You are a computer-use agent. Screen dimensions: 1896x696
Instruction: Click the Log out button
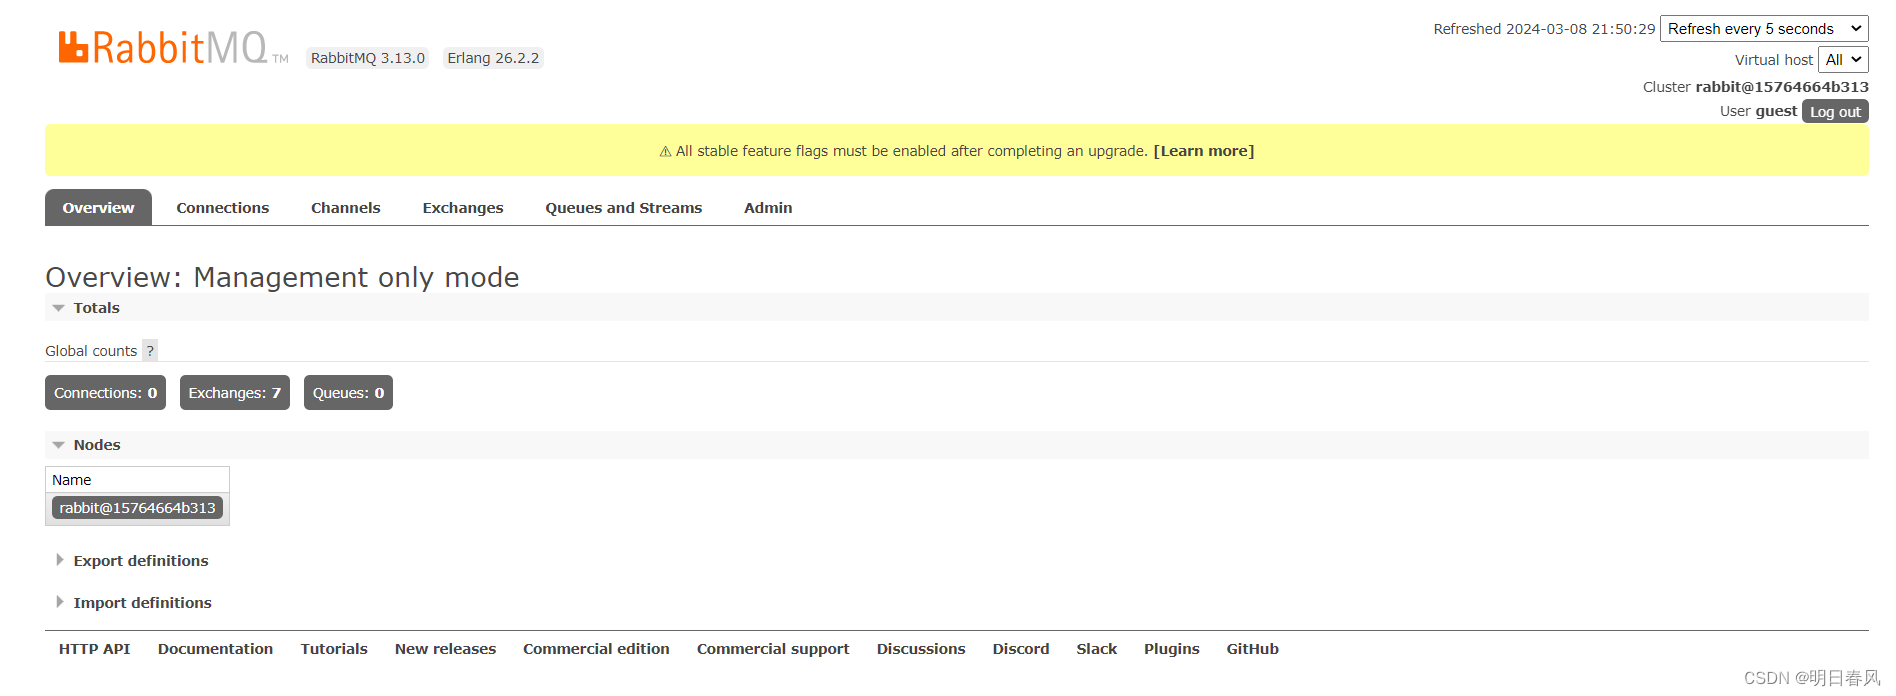(x=1835, y=112)
